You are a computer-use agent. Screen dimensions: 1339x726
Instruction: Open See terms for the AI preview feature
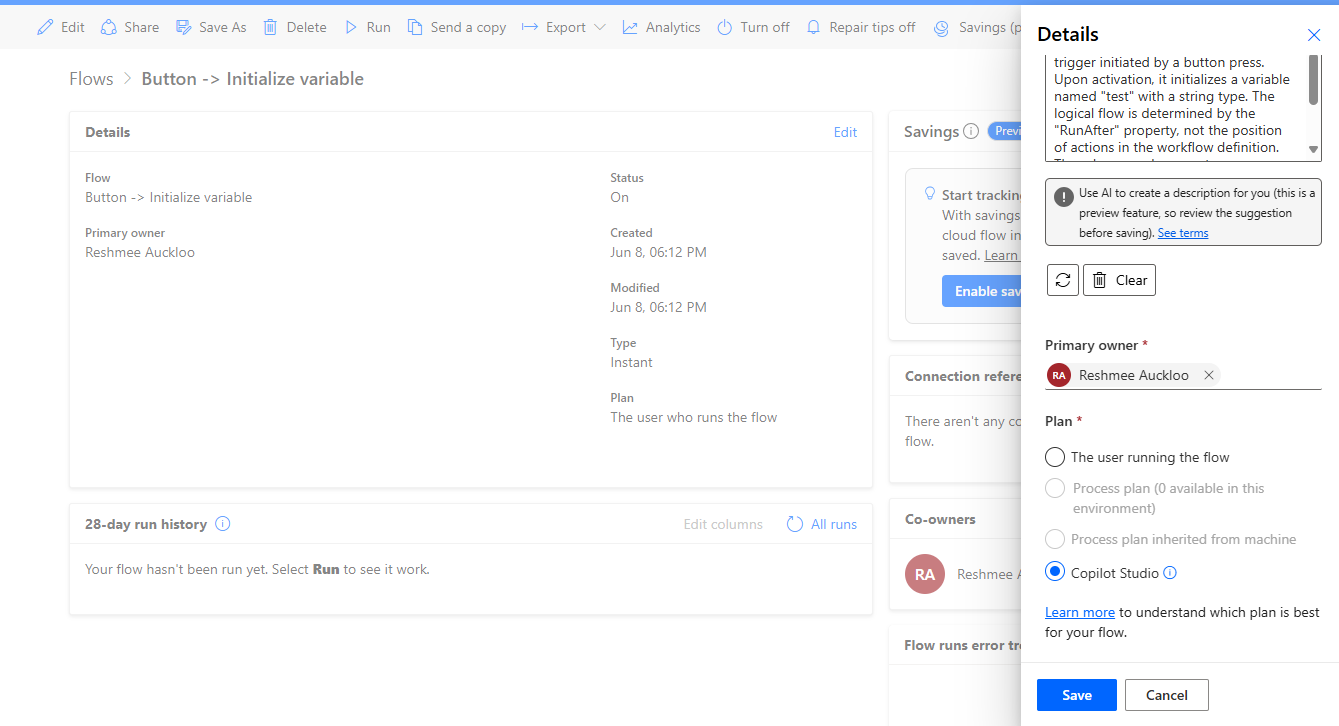click(x=1183, y=232)
